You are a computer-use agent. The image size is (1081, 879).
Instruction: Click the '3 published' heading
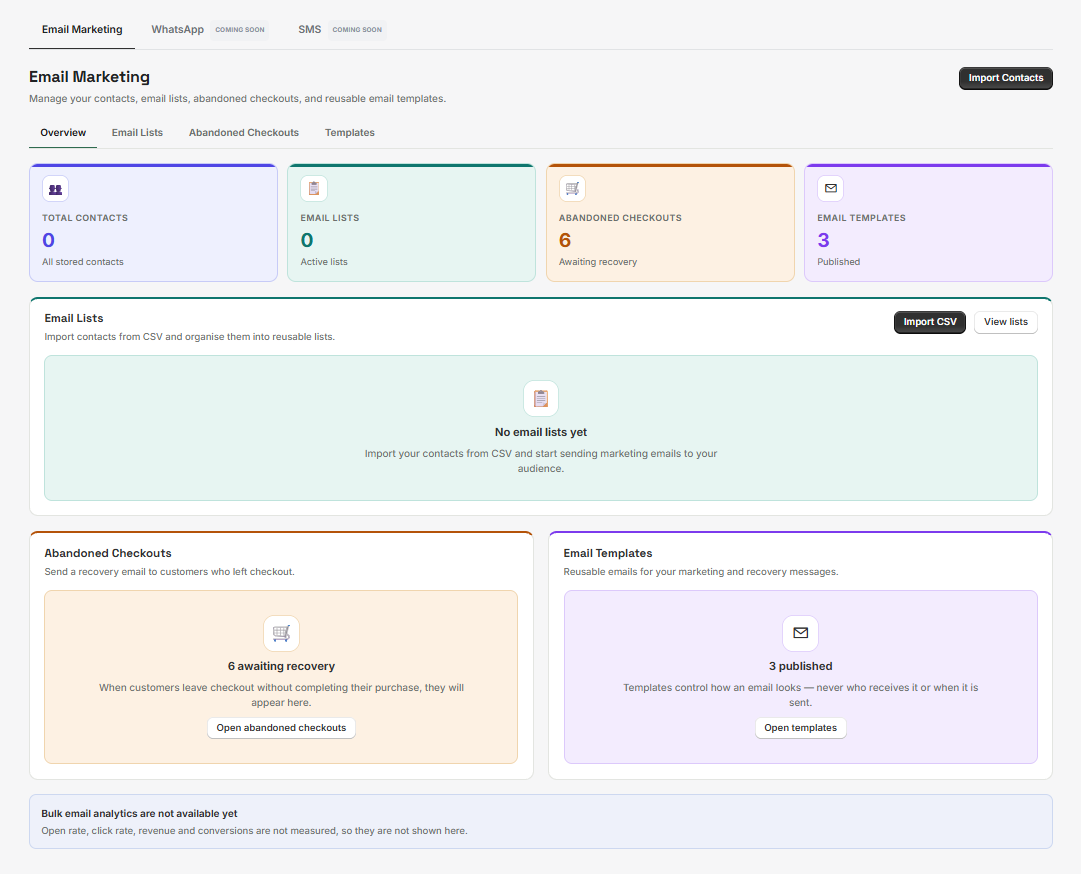(x=800, y=669)
